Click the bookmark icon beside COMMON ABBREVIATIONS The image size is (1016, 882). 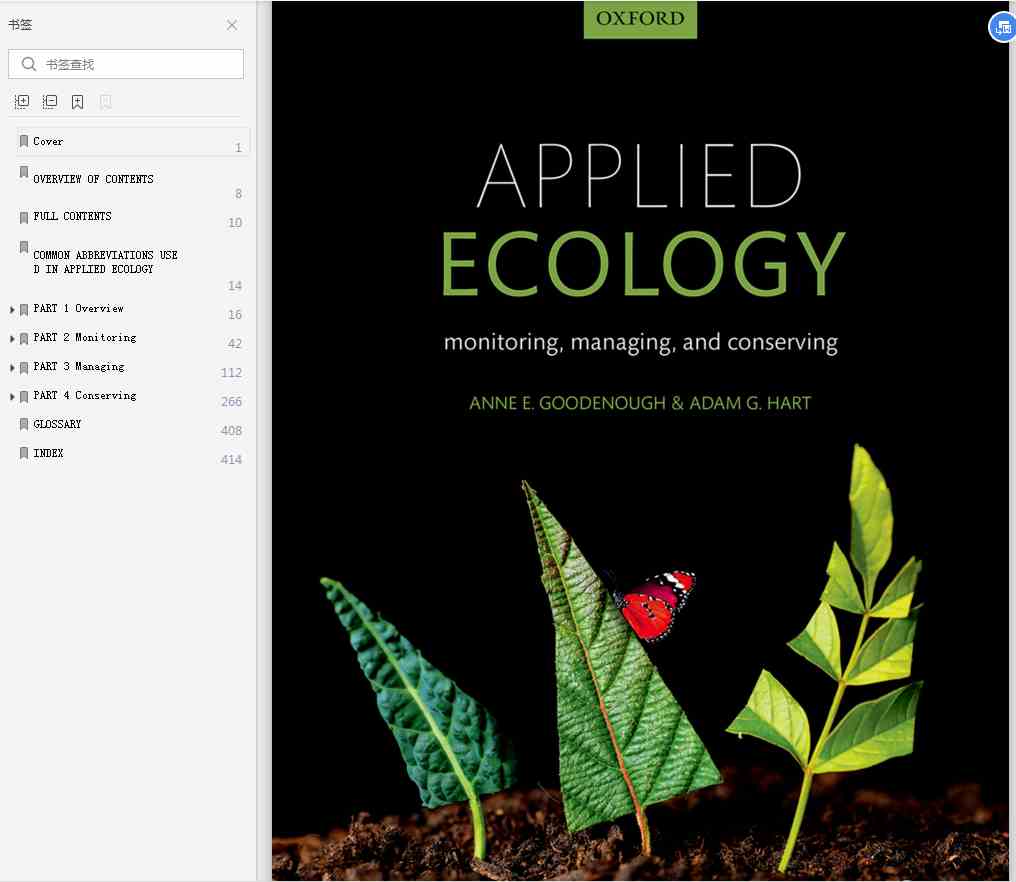(x=24, y=248)
